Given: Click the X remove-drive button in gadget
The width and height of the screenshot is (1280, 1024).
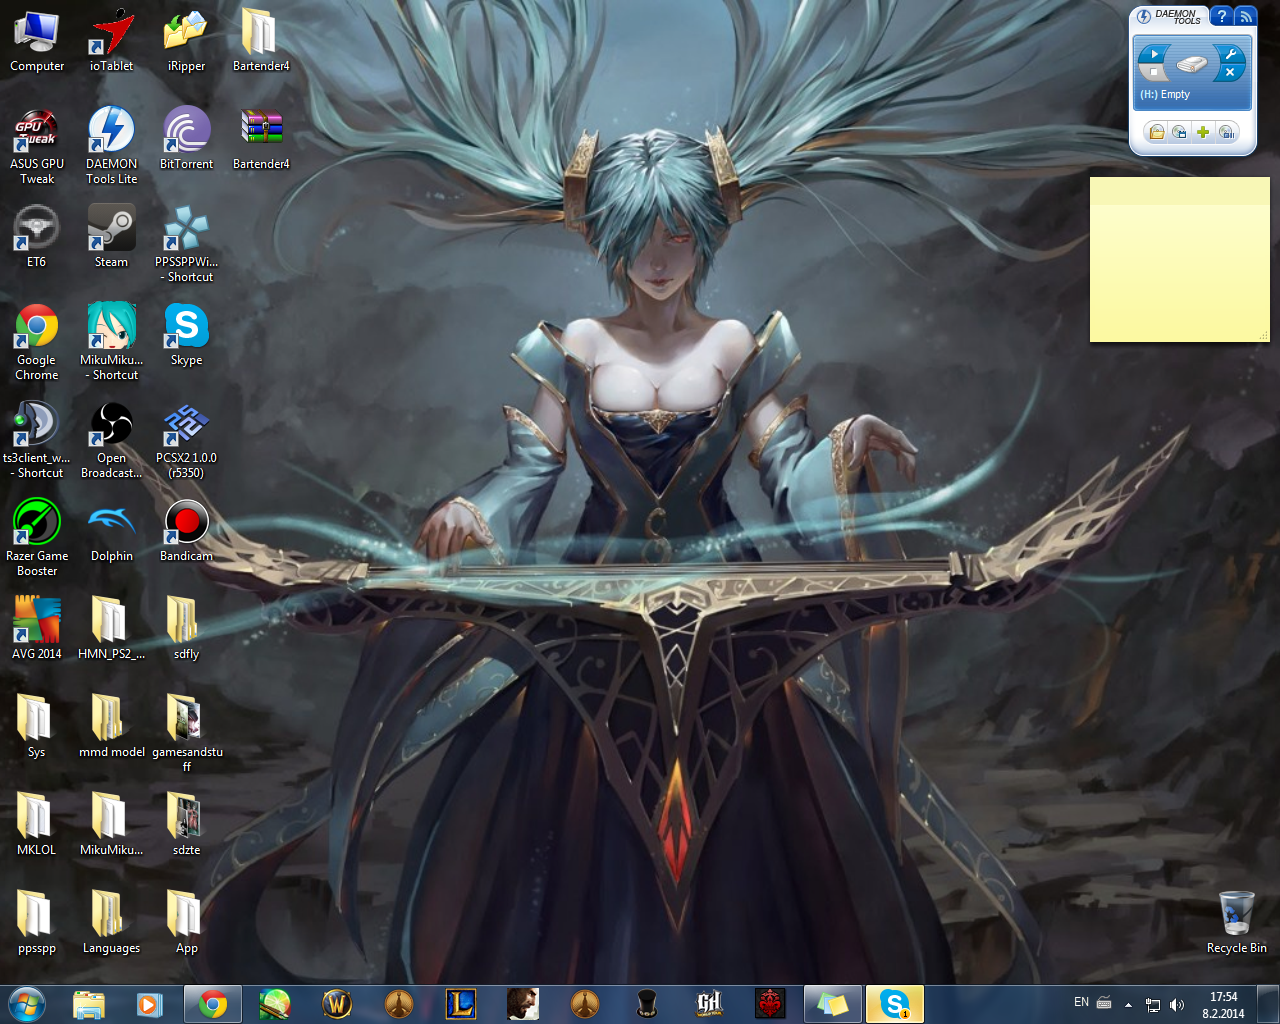Looking at the screenshot, I should click(x=1230, y=72).
